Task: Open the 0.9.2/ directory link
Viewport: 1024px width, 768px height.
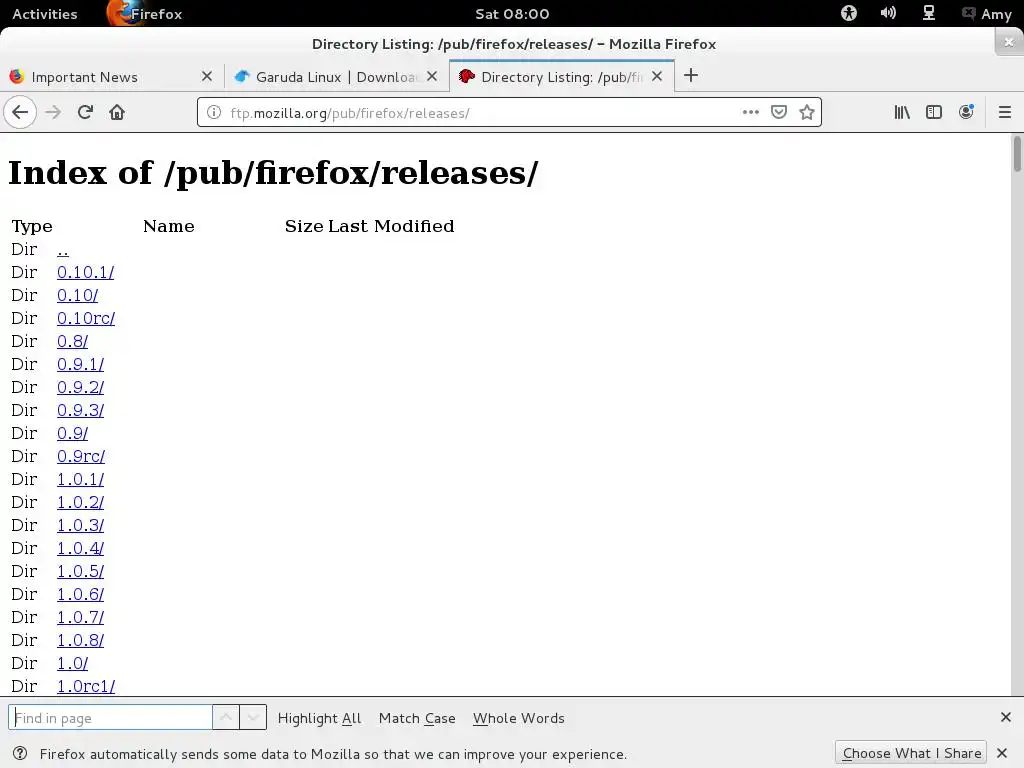Action: [80, 387]
